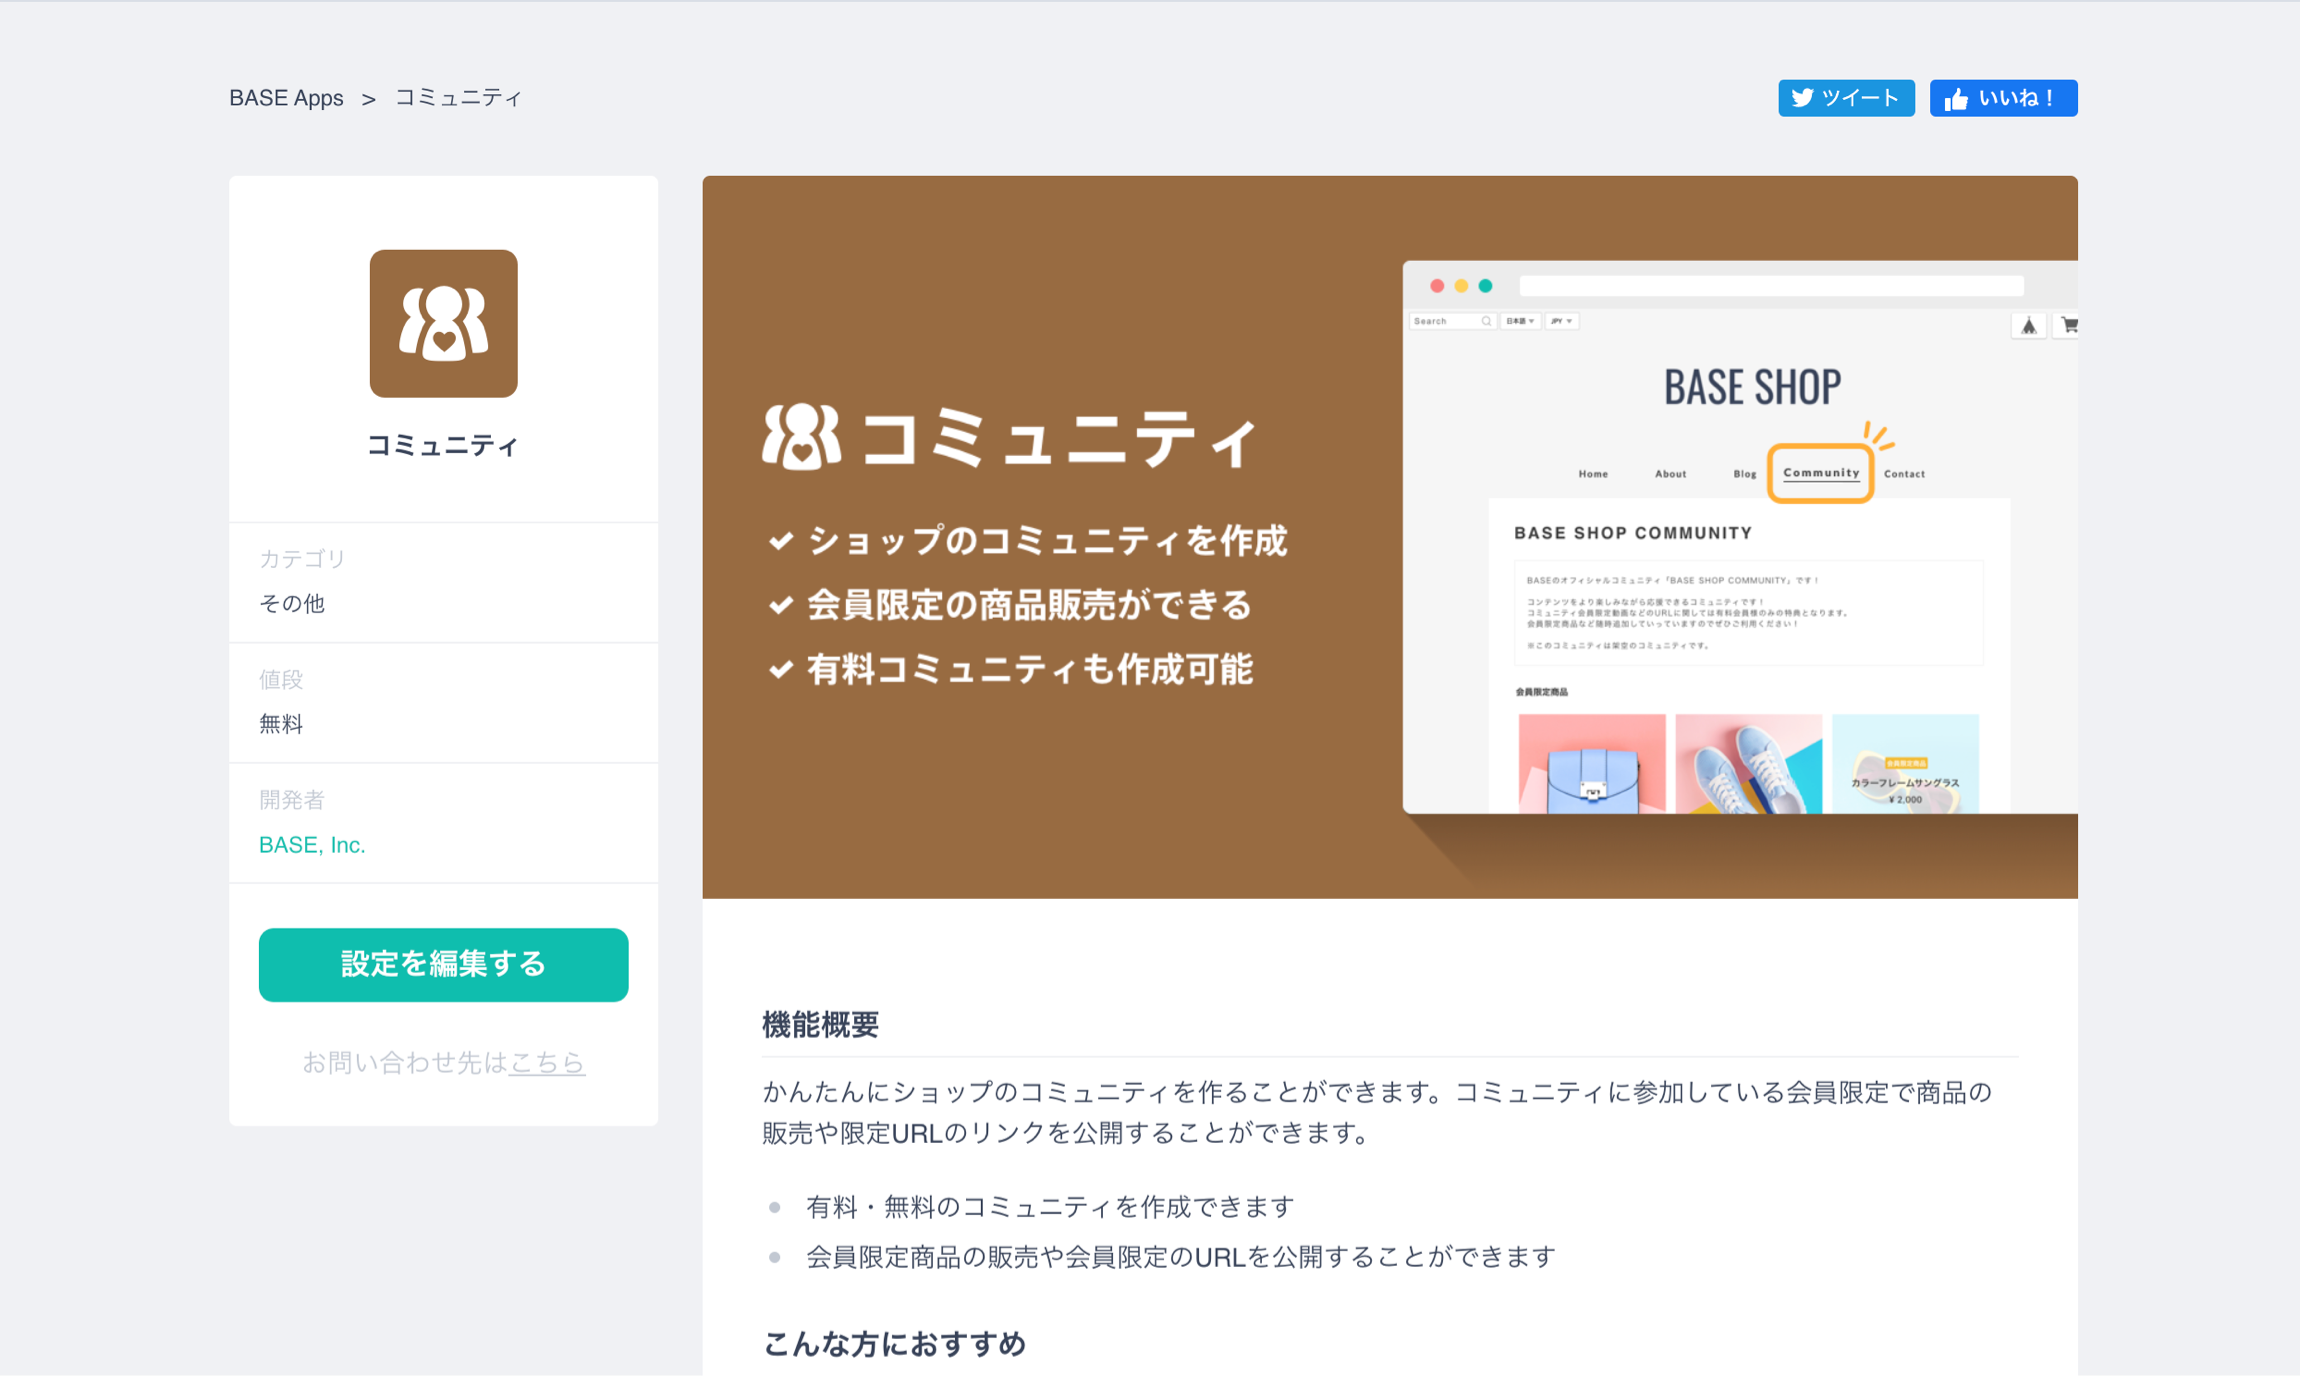The width and height of the screenshot is (2300, 1376).
Task: Click the 設定を編集する button
Action: (x=444, y=965)
